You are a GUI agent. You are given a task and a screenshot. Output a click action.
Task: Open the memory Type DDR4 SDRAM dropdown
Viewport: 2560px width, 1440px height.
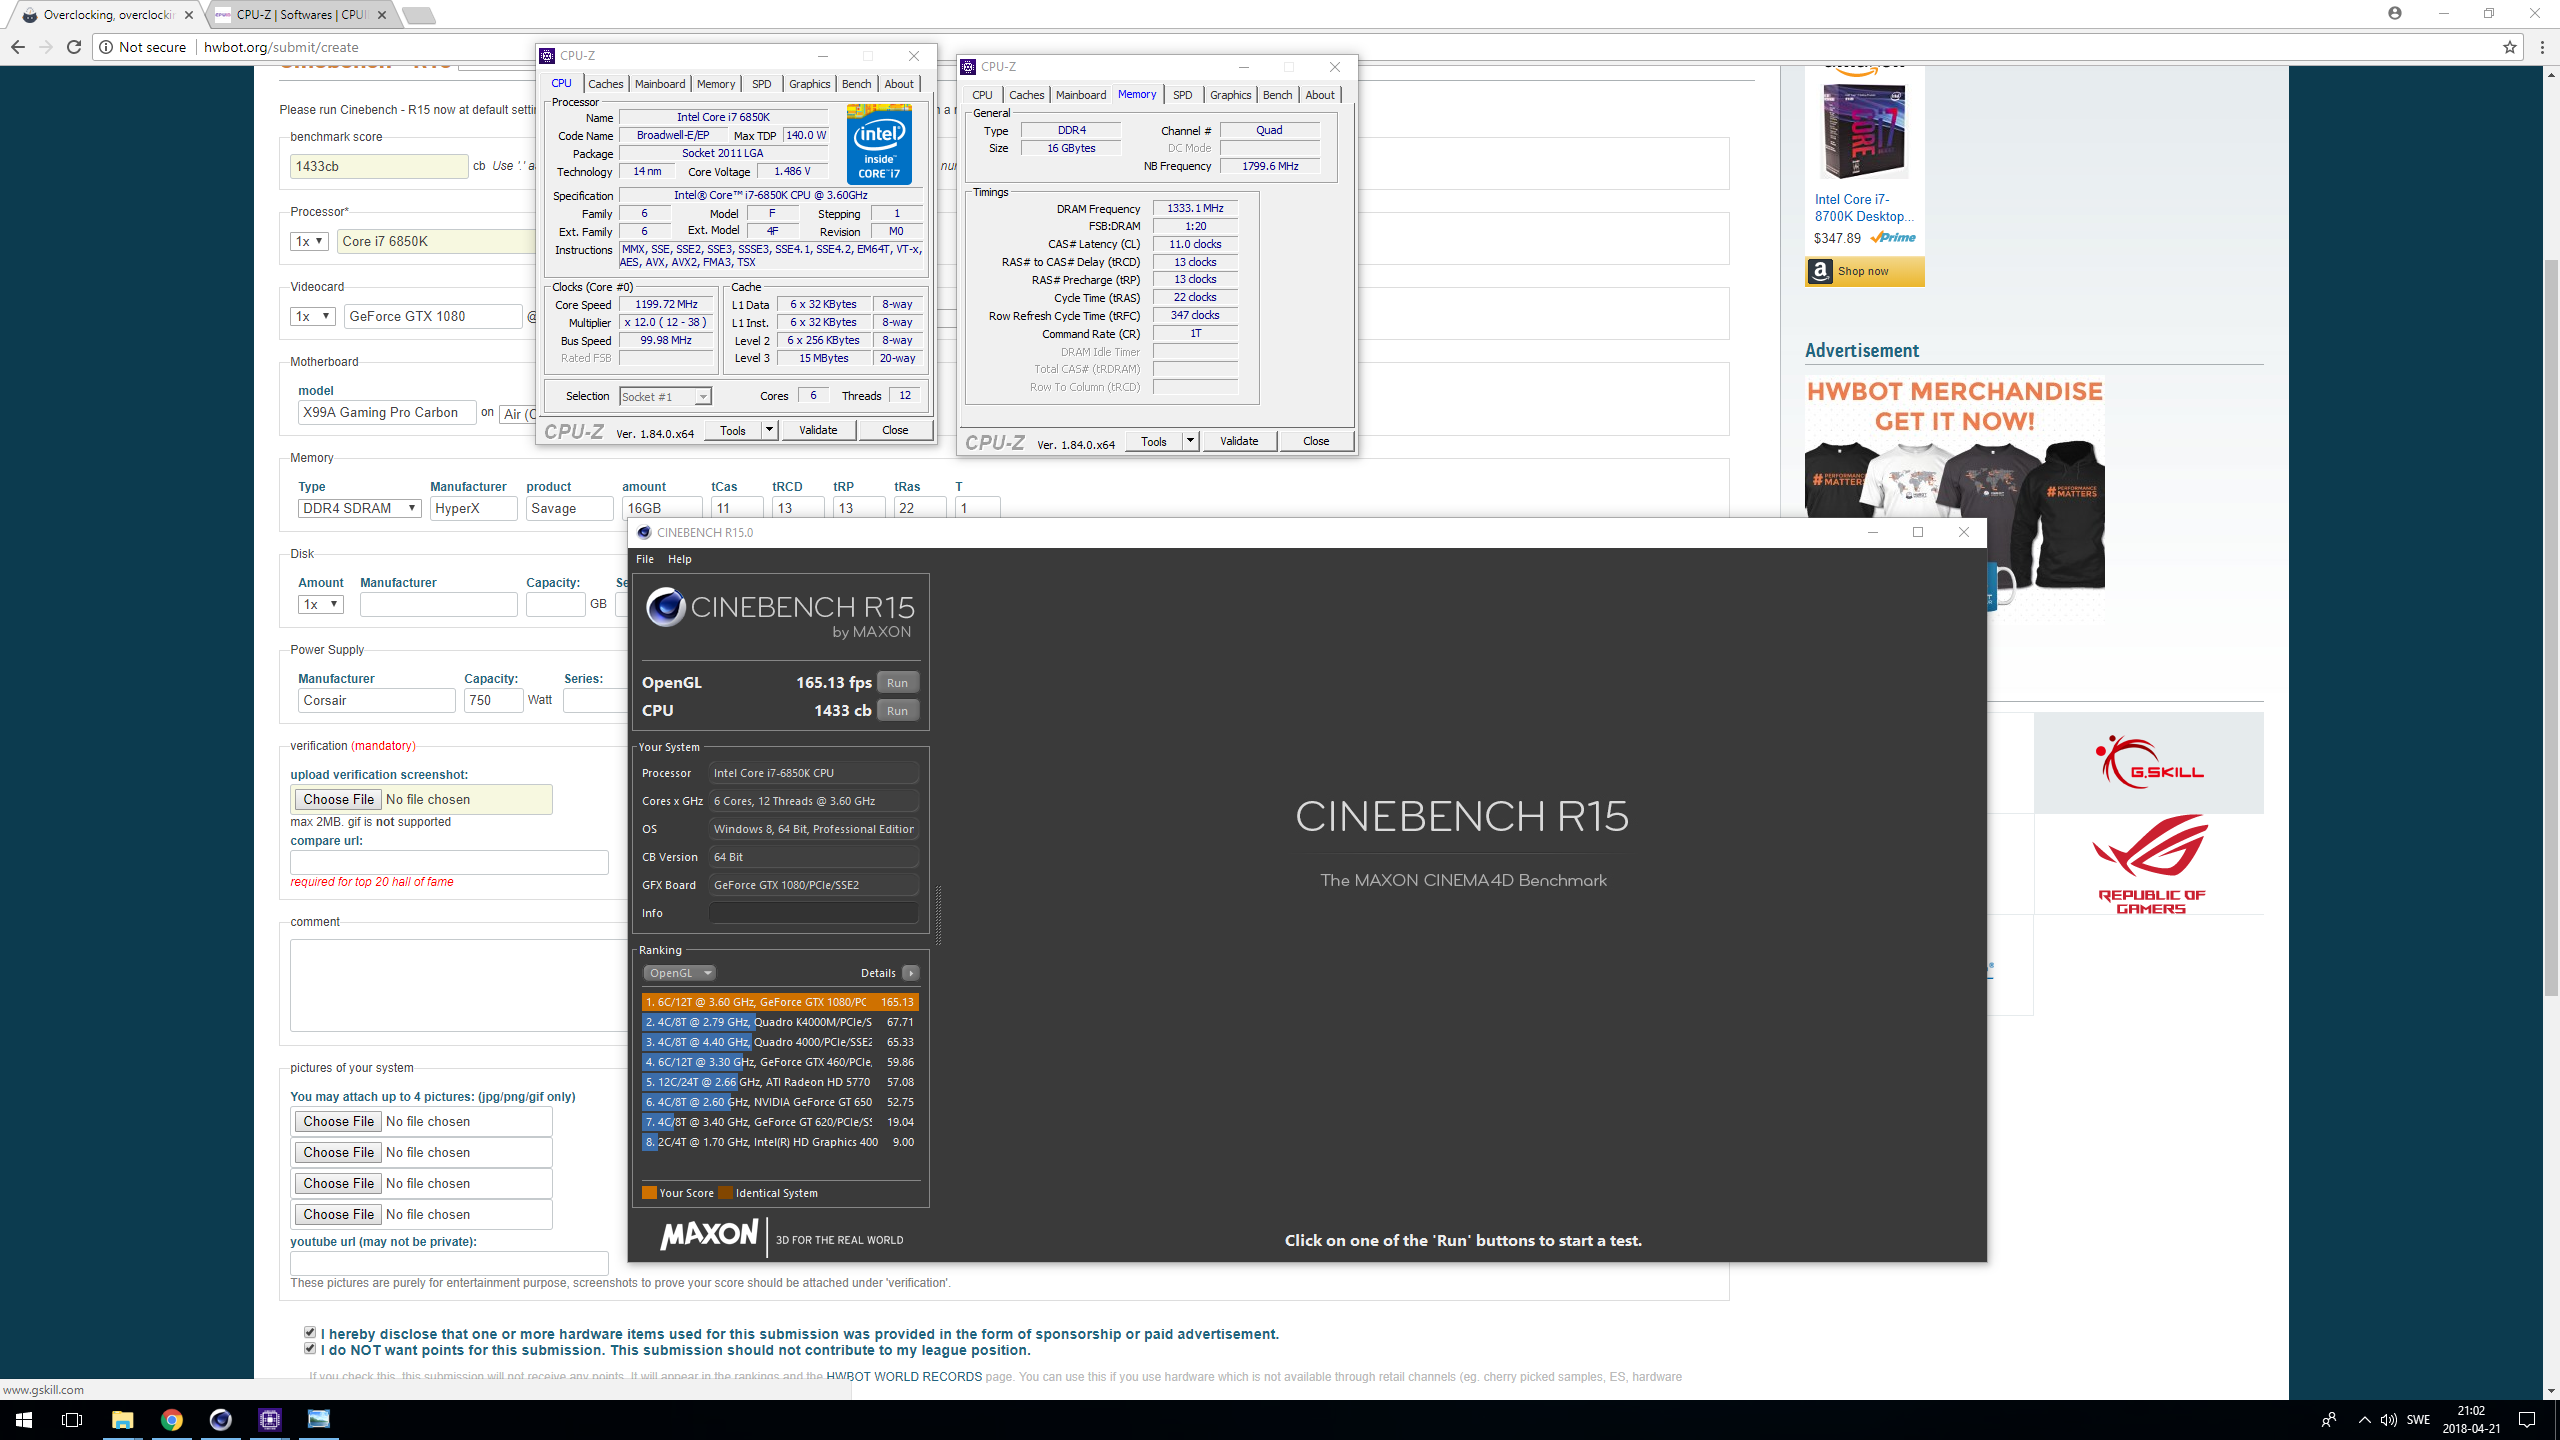(x=359, y=508)
